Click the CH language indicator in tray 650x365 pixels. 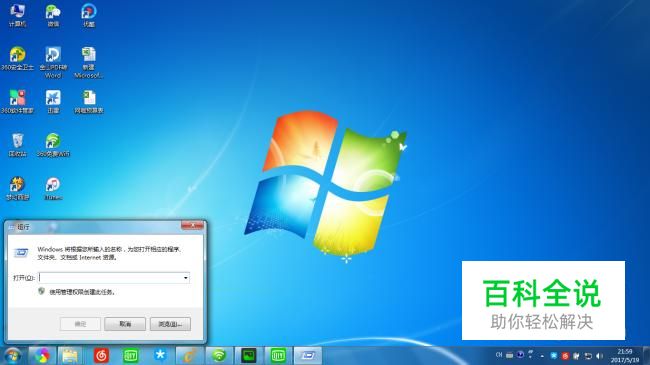tap(499, 355)
